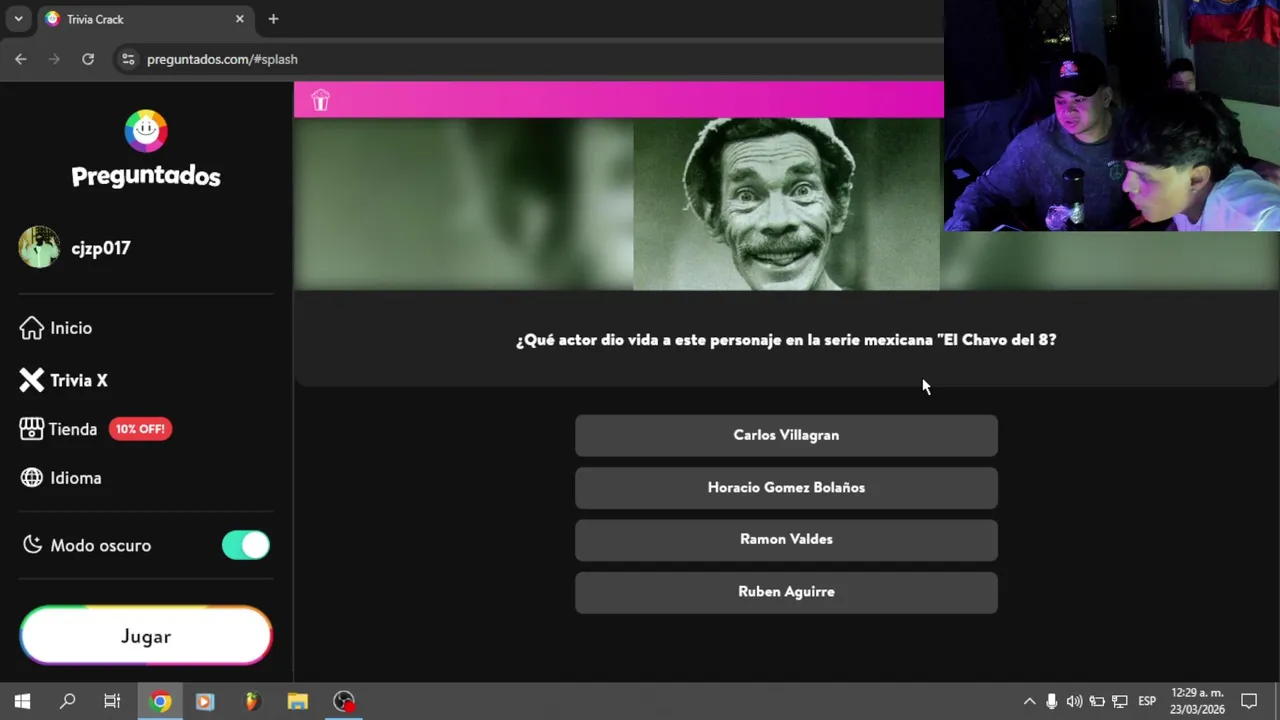Open the notifications action center icon
The height and width of the screenshot is (720, 1280).
[1249, 701]
